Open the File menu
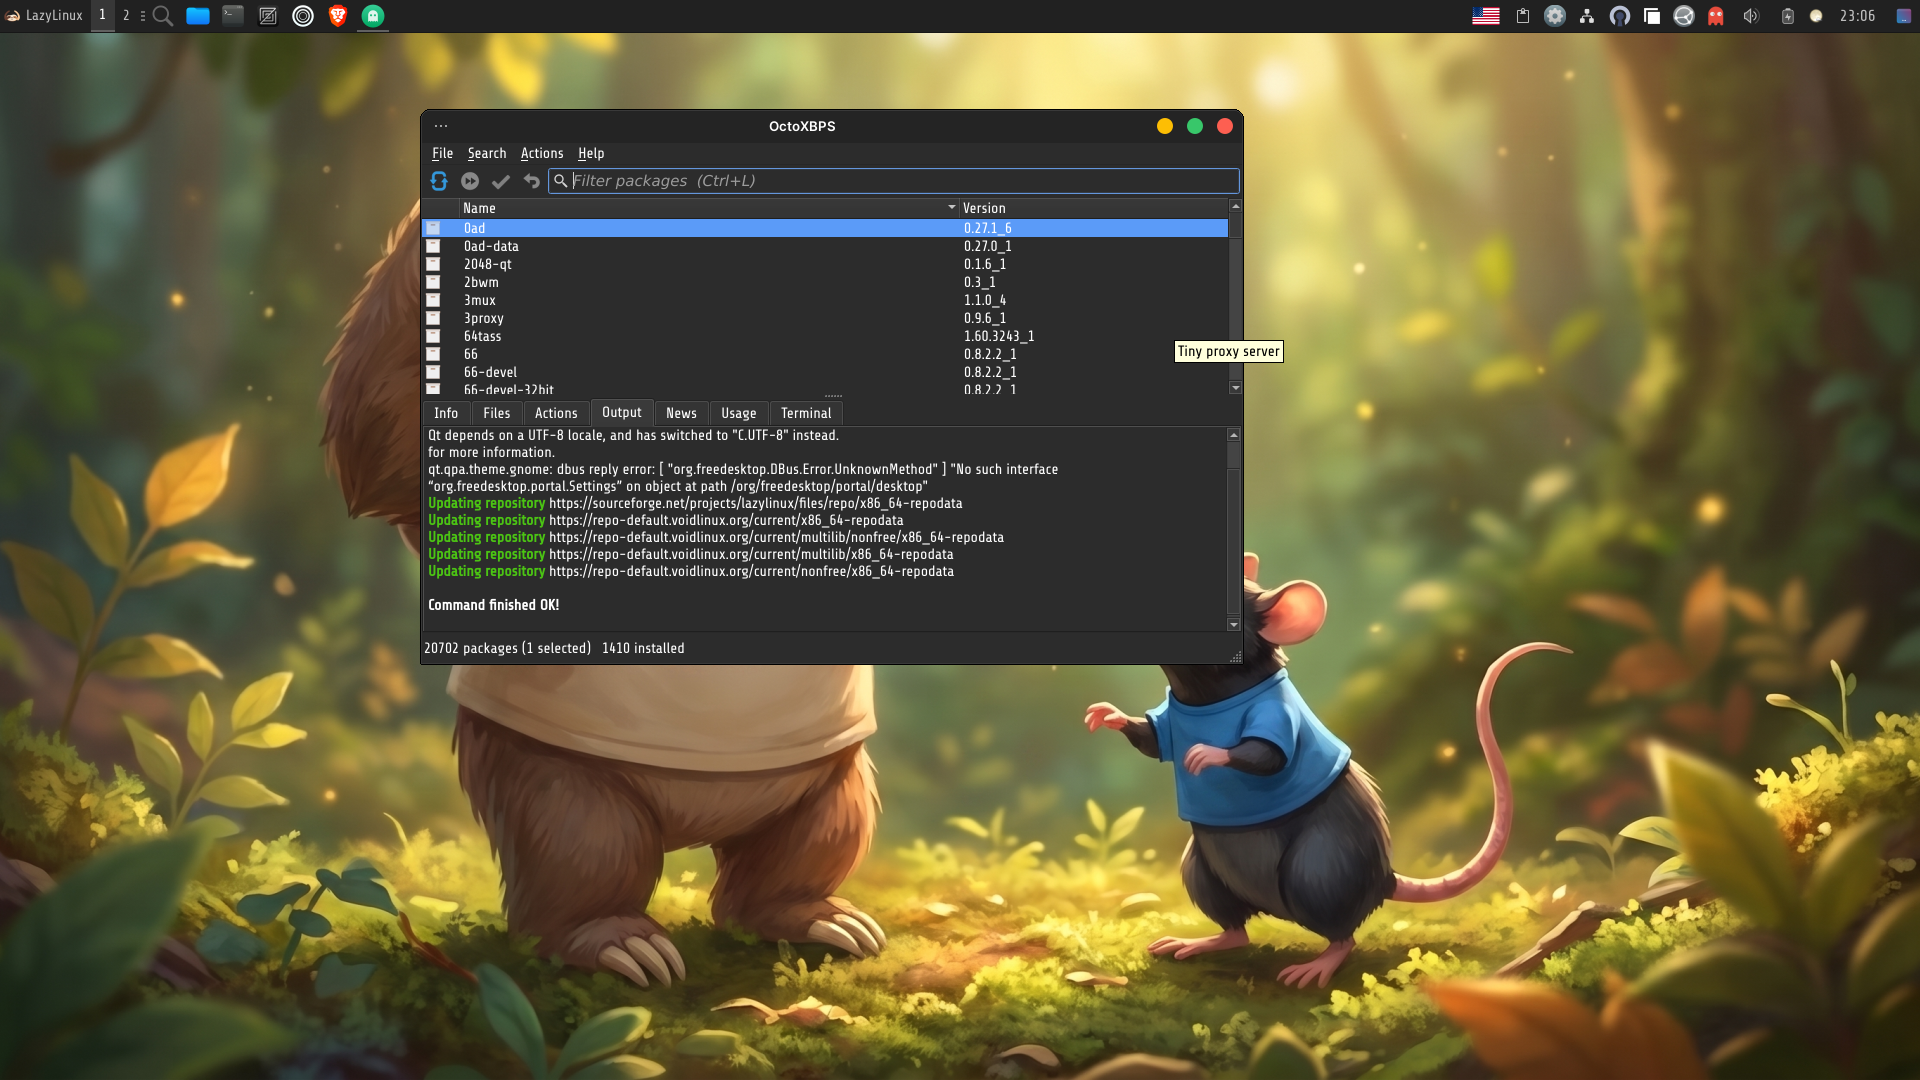Image resolution: width=1920 pixels, height=1080 pixels. click(x=442, y=153)
